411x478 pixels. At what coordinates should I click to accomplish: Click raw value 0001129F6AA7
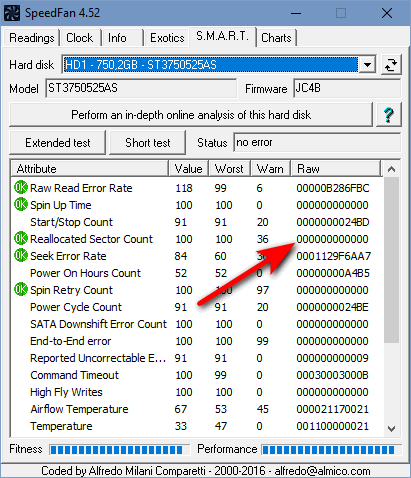pos(334,256)
